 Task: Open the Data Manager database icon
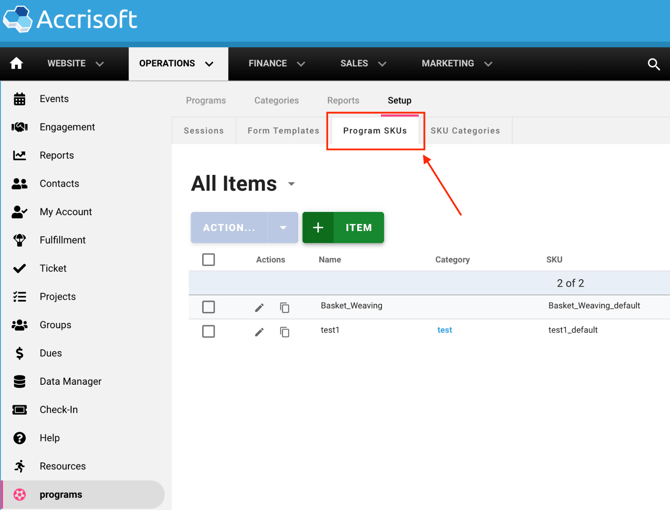(19, 381)
